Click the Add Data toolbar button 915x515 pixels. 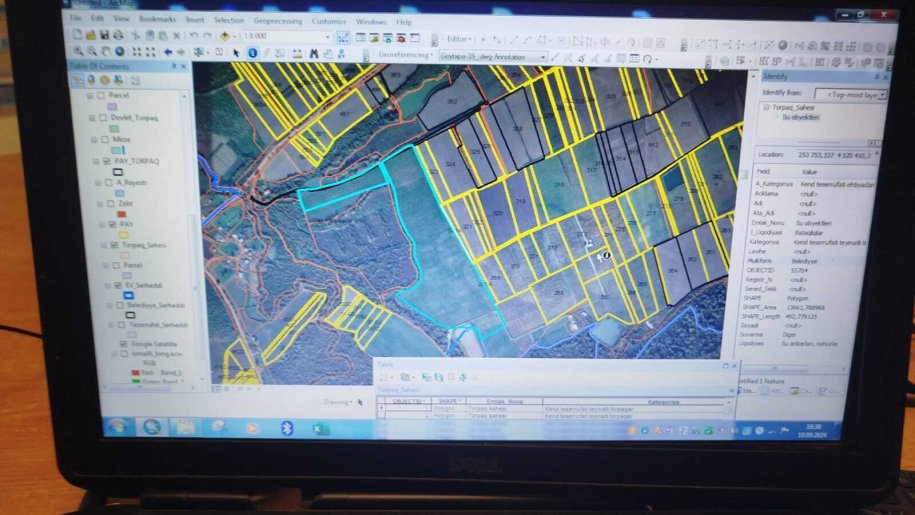tap(224, 36)
